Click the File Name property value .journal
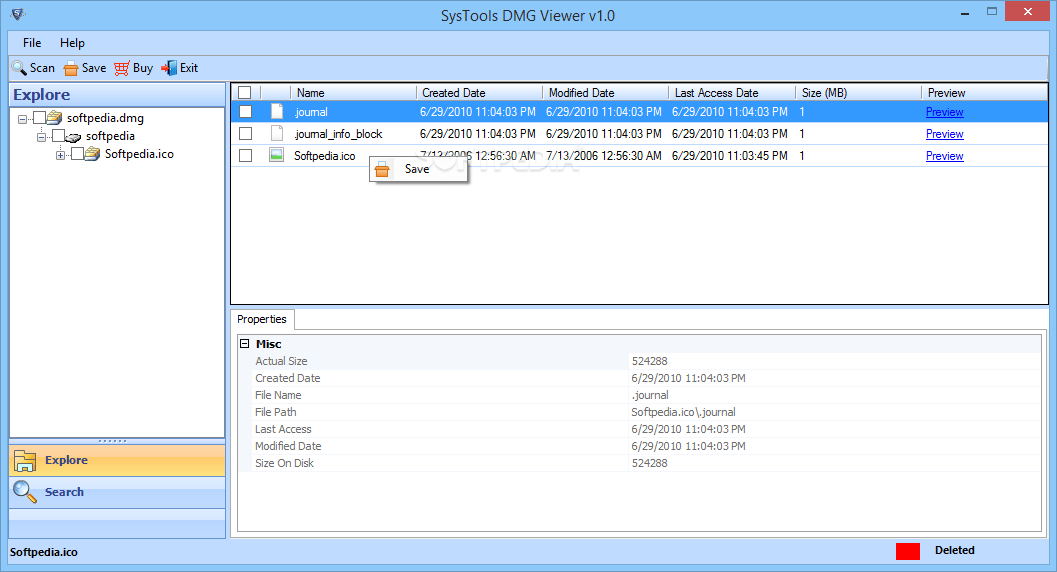 click(x=650, y=395)
